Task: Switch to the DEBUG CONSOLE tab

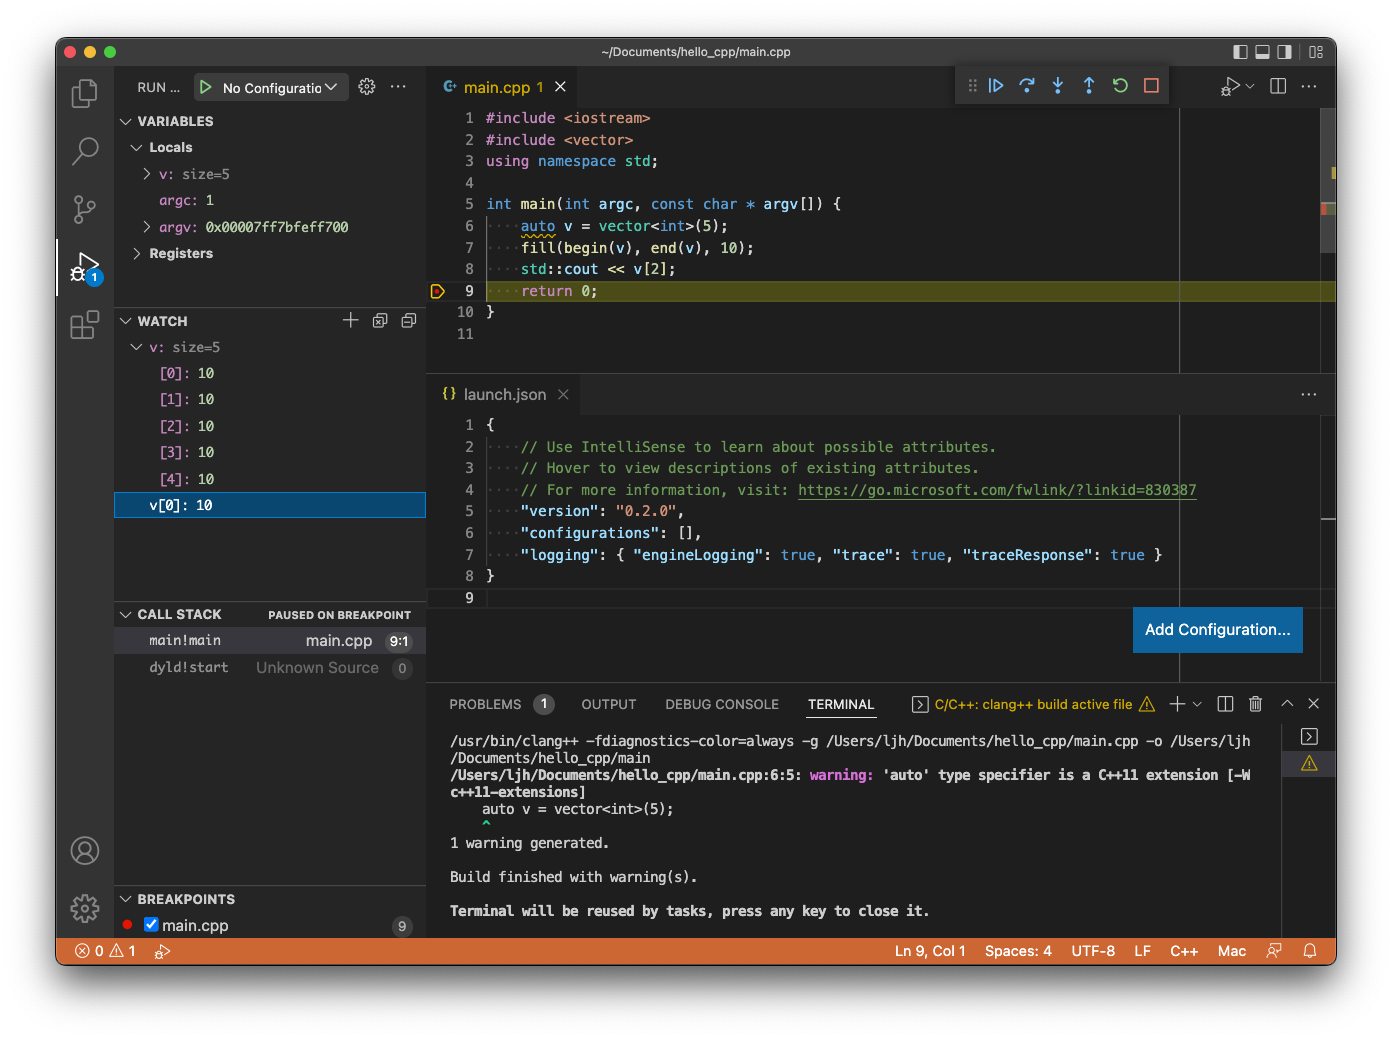Action: coord(721,704)
